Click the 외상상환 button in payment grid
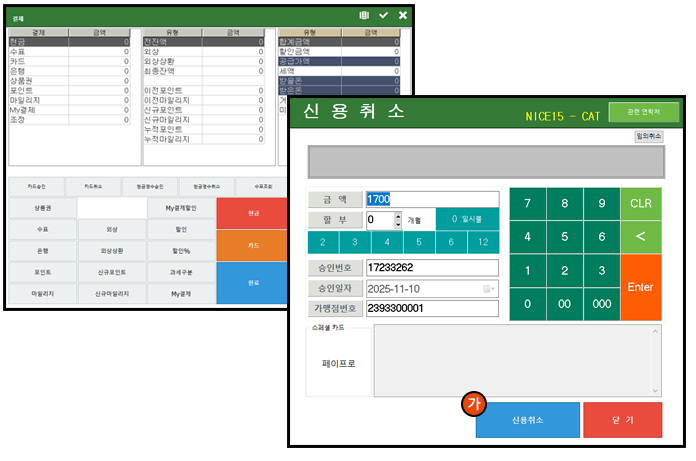This screenshot has width=696, height=461. (112, 251)
